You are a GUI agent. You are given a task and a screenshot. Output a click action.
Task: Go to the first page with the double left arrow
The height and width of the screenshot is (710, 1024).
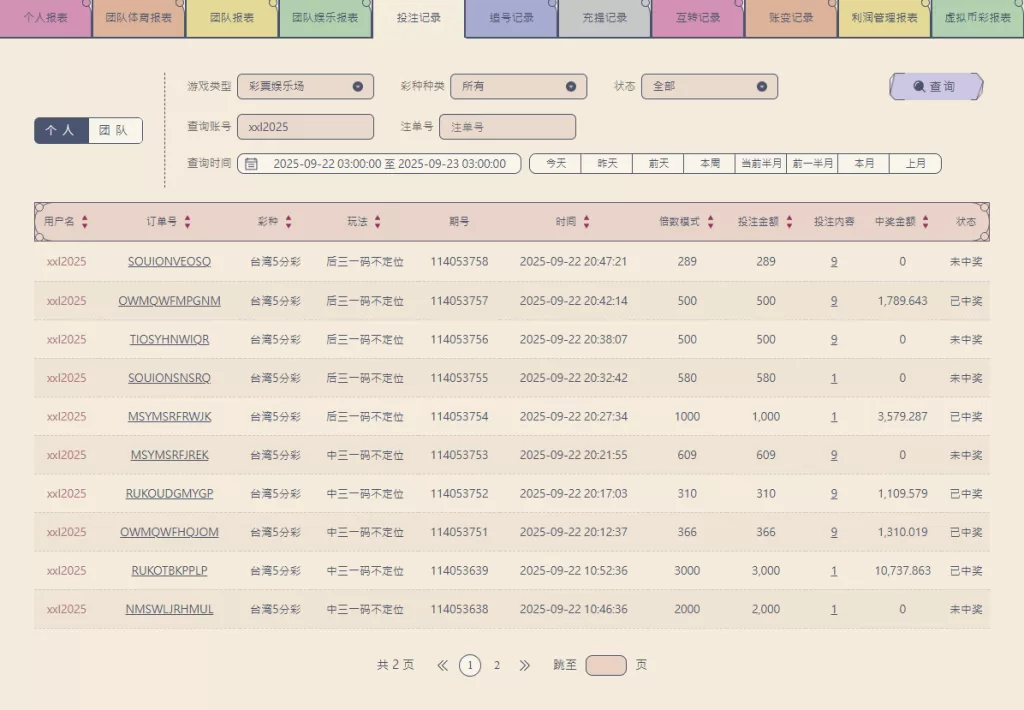point(443,665)
